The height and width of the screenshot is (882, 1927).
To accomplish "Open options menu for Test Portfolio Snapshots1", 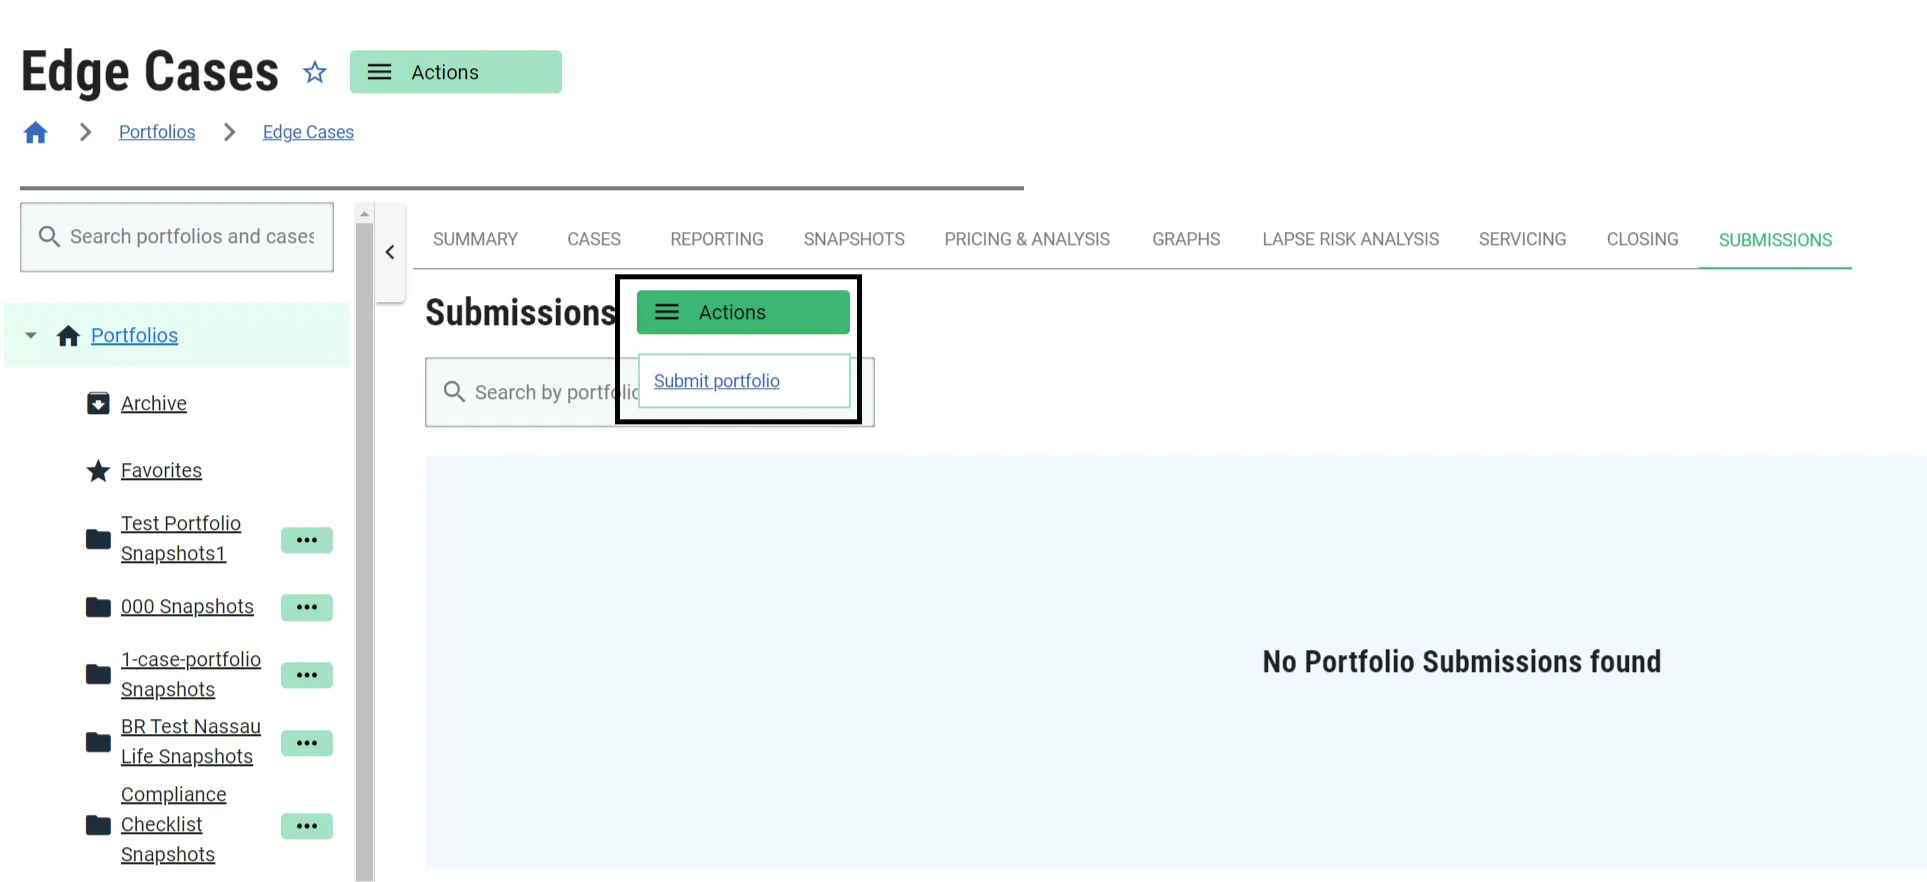I will click(306, 540).
